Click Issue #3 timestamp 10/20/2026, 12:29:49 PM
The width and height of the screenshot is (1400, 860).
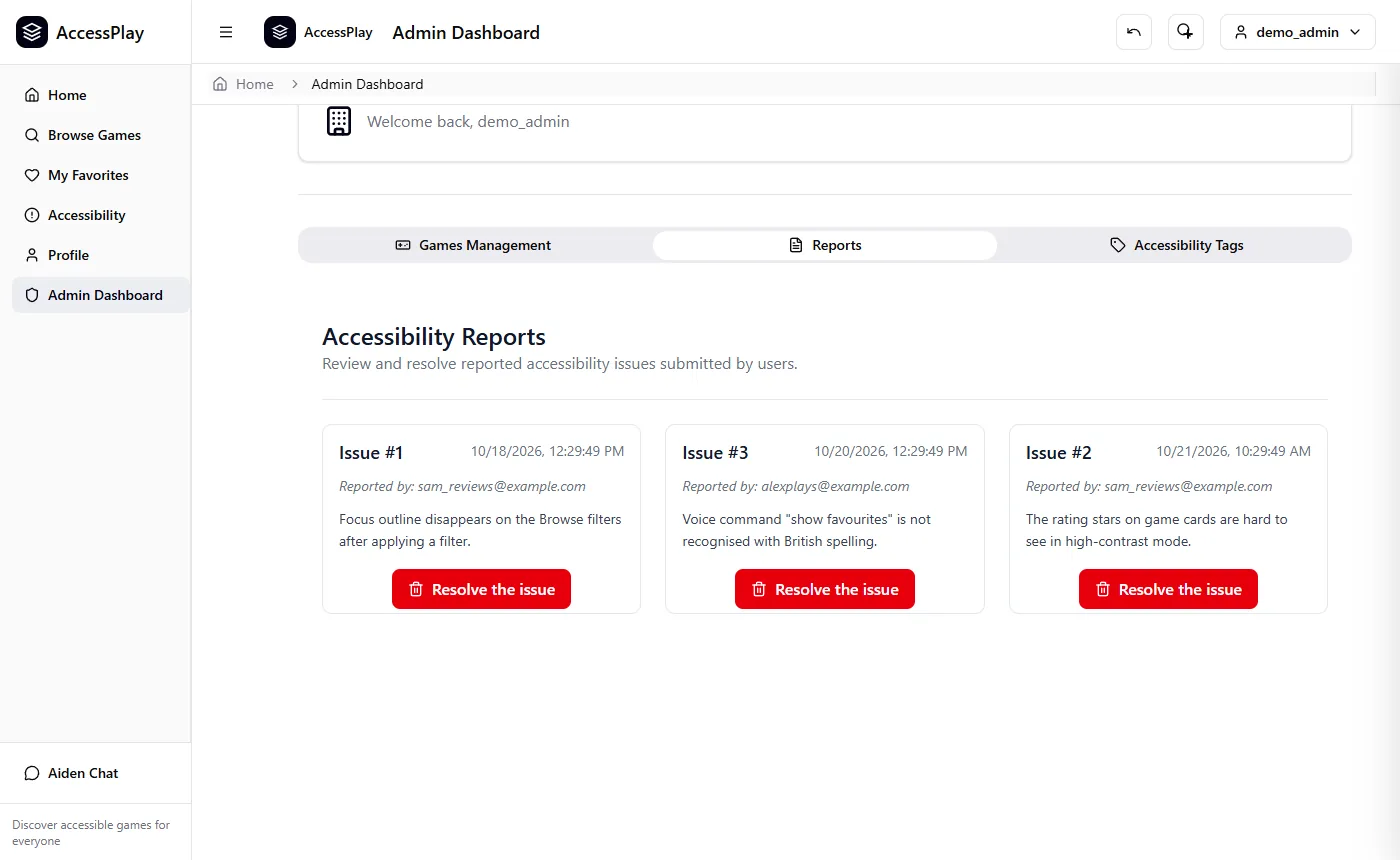891,451
